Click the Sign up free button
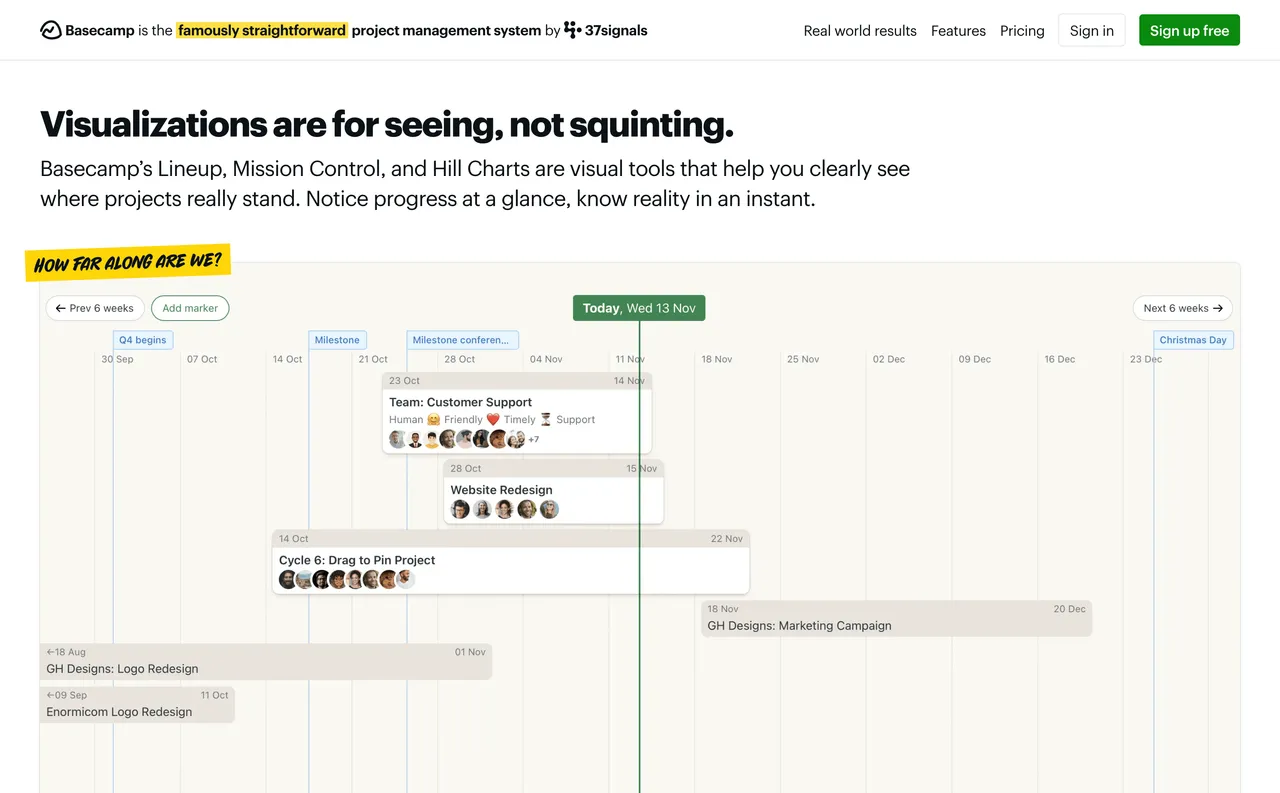1280x793 pixels. click(x=1189, y=30)
